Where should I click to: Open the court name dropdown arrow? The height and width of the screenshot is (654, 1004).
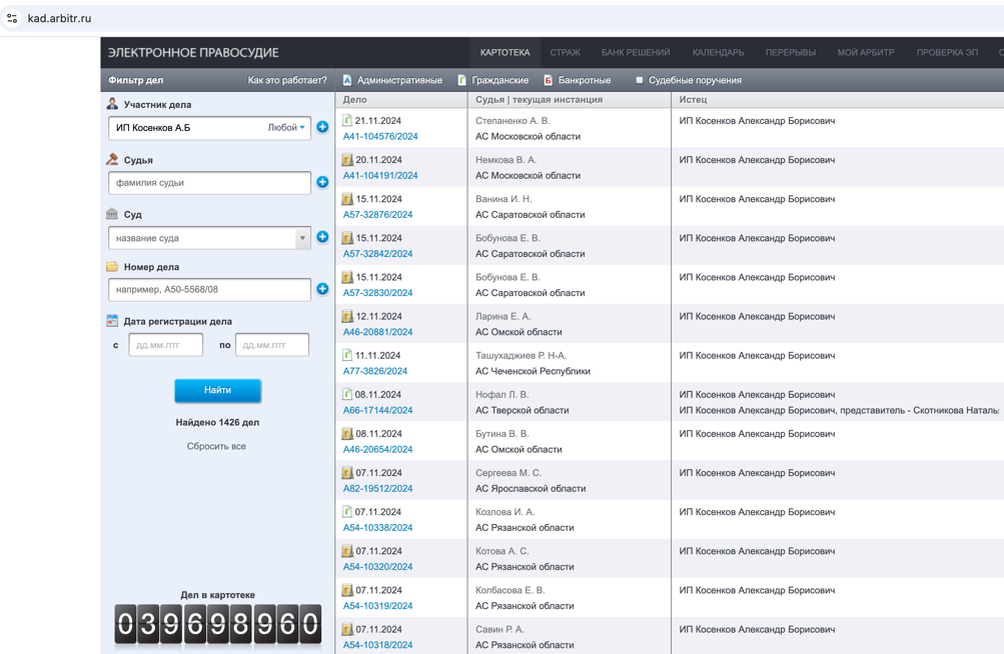tap(303, 238)
